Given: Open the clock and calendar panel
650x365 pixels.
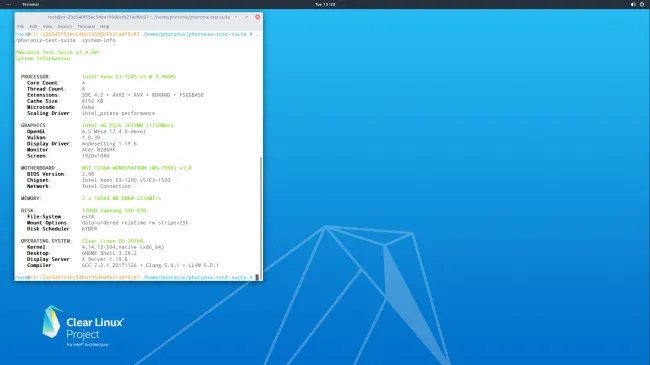Looking at the screenshot, I should pos(325,5).
